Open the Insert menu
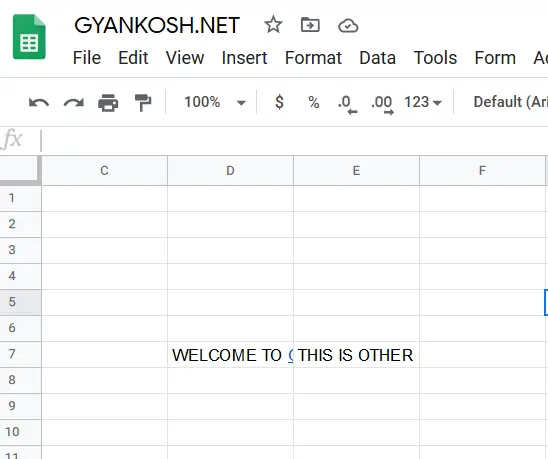 244,58
